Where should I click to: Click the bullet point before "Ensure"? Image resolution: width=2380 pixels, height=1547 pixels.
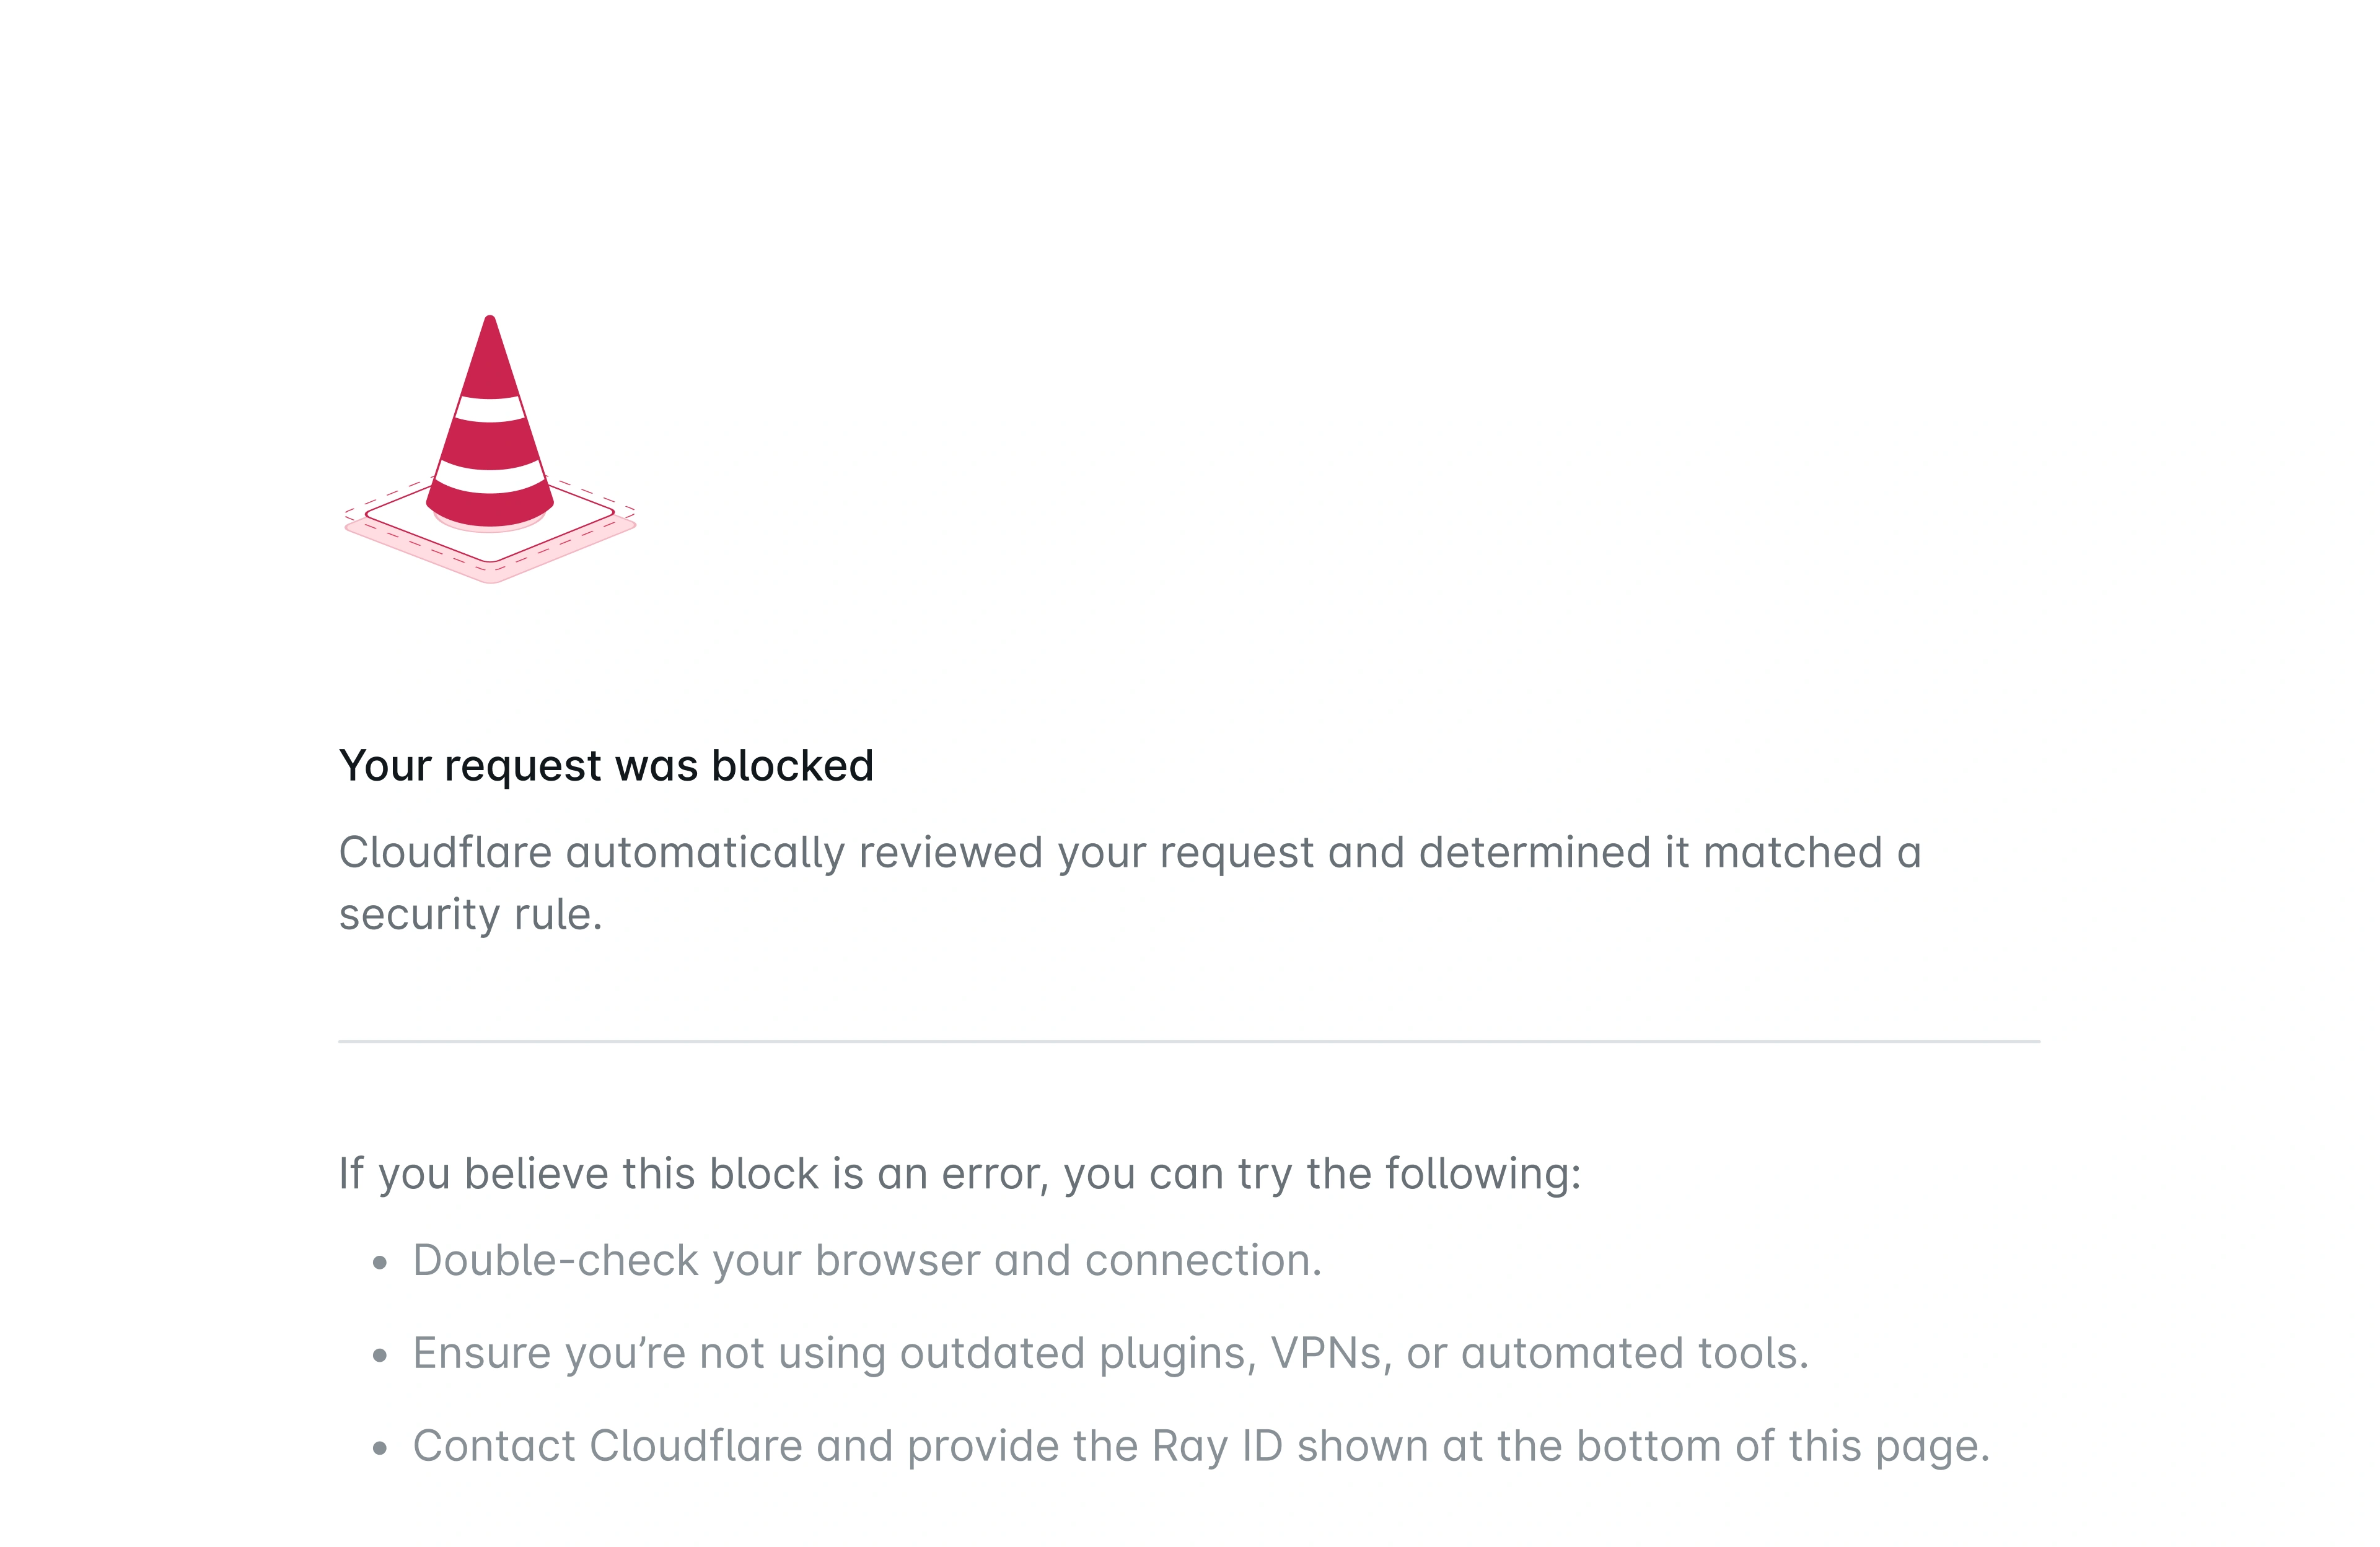click(379, 1356)
